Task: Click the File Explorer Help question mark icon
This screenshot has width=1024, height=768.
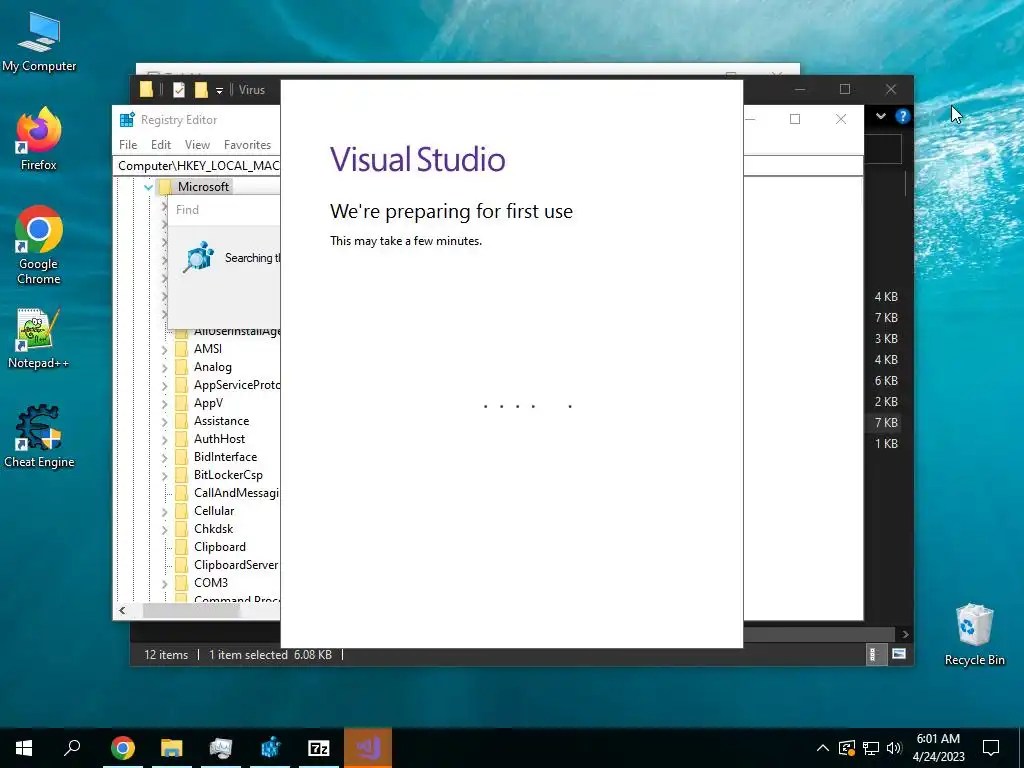Action: point(903,116)
